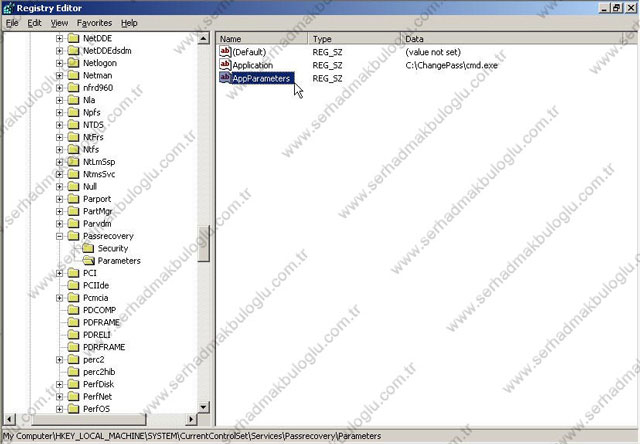Image resolution: width=640 pixels, height=444 pixels.
Task: Select the PerfOS key label
Action: point(96,409)
